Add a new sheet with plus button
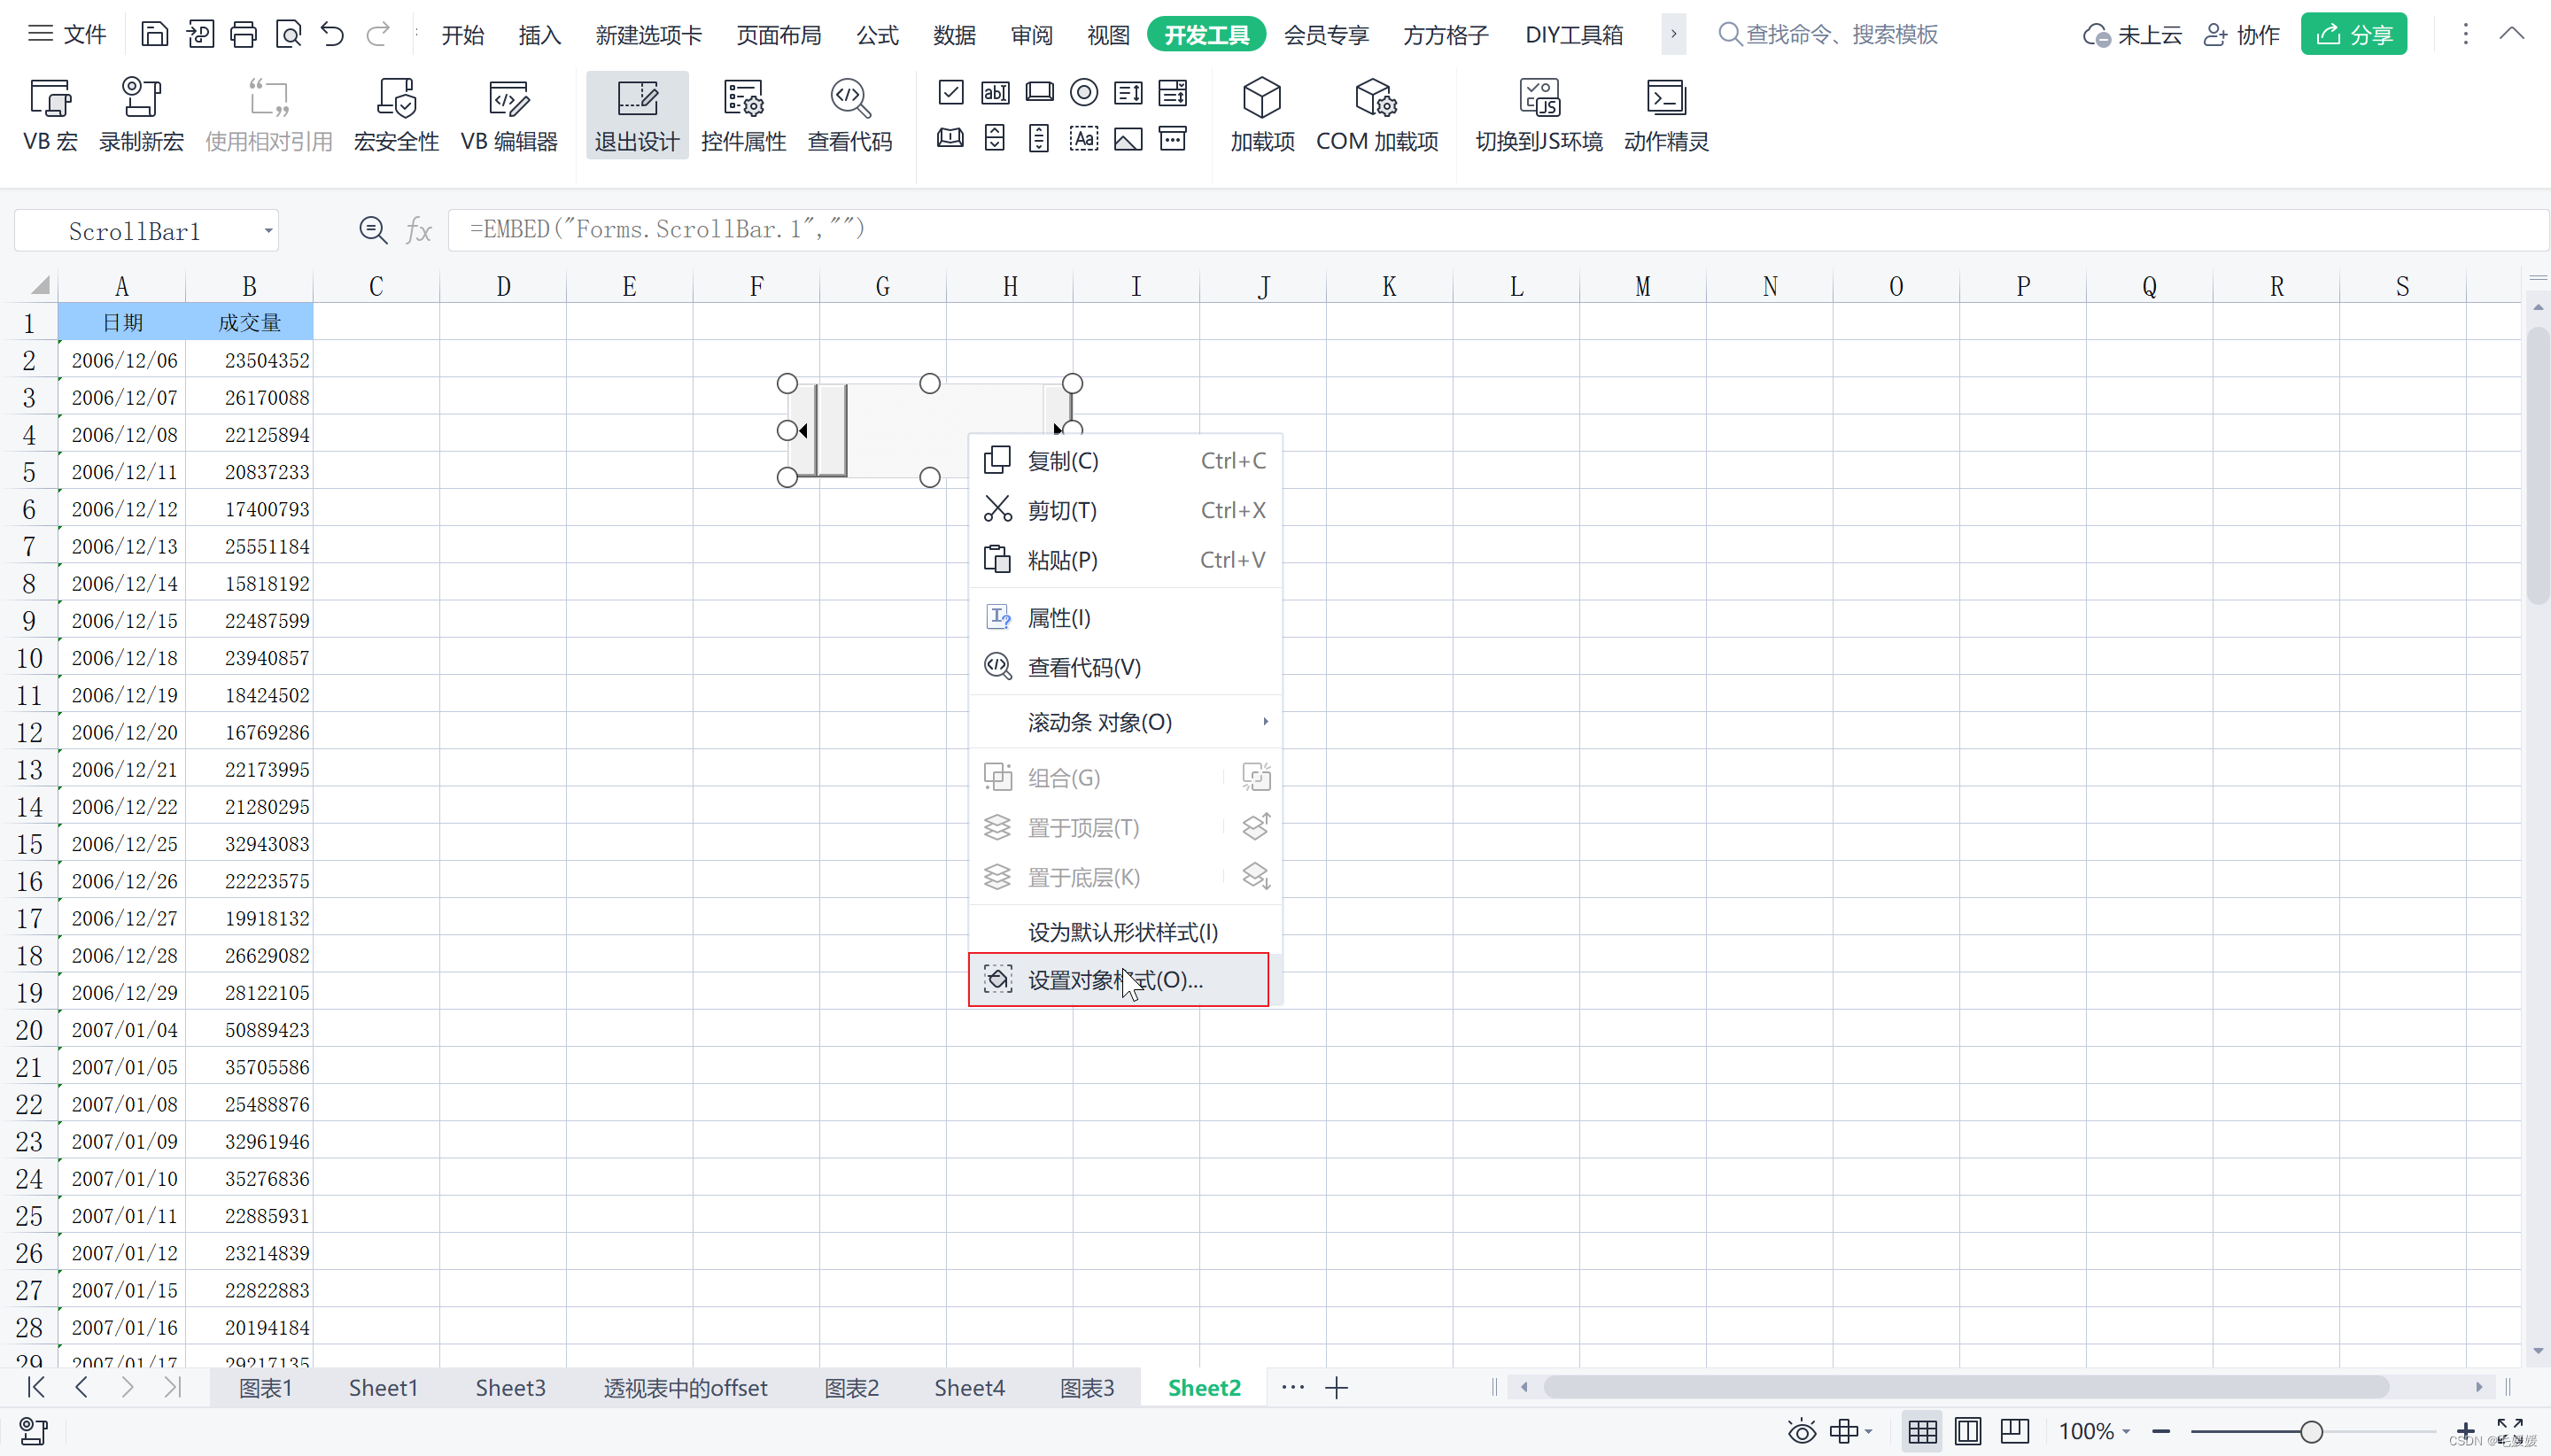 (1337, 1388)
